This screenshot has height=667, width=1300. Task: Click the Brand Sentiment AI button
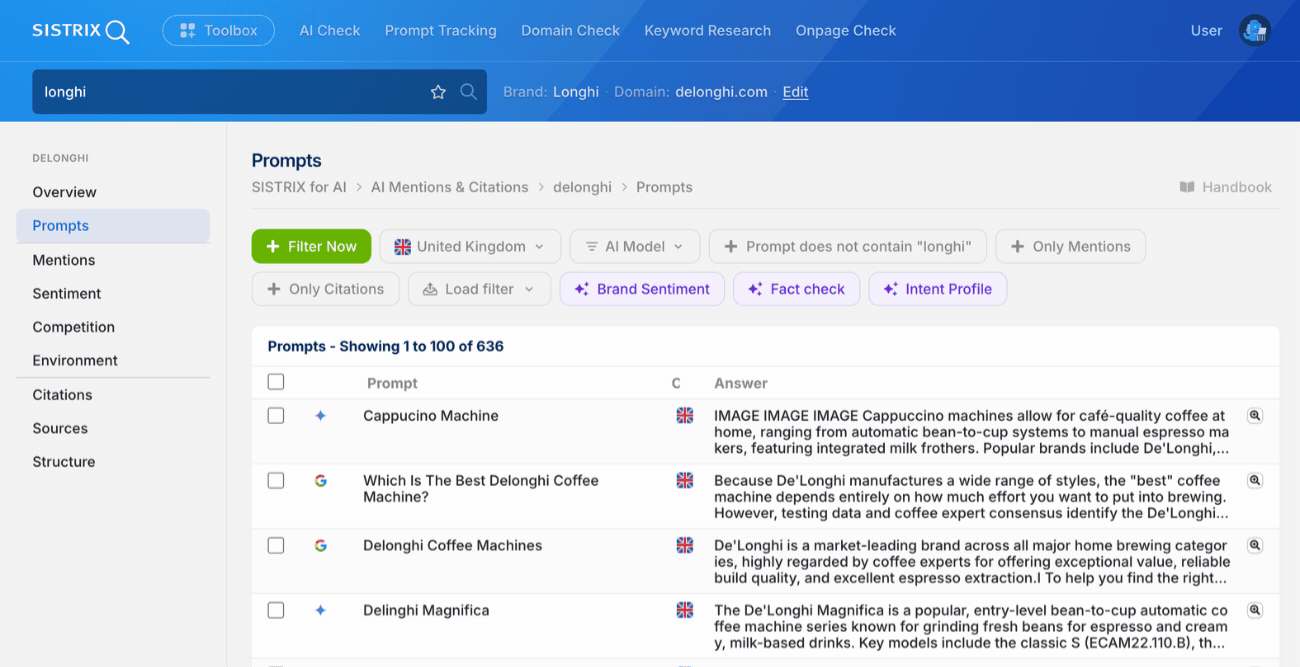[x=642, y=289]
